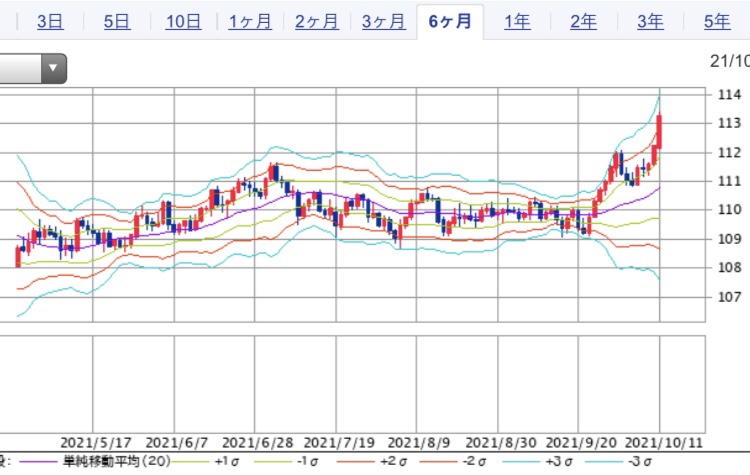Click the 2021/8/9 date axis label
Image resolution: width=750 pixels, height=475 pixels.
tap(419, 442)
